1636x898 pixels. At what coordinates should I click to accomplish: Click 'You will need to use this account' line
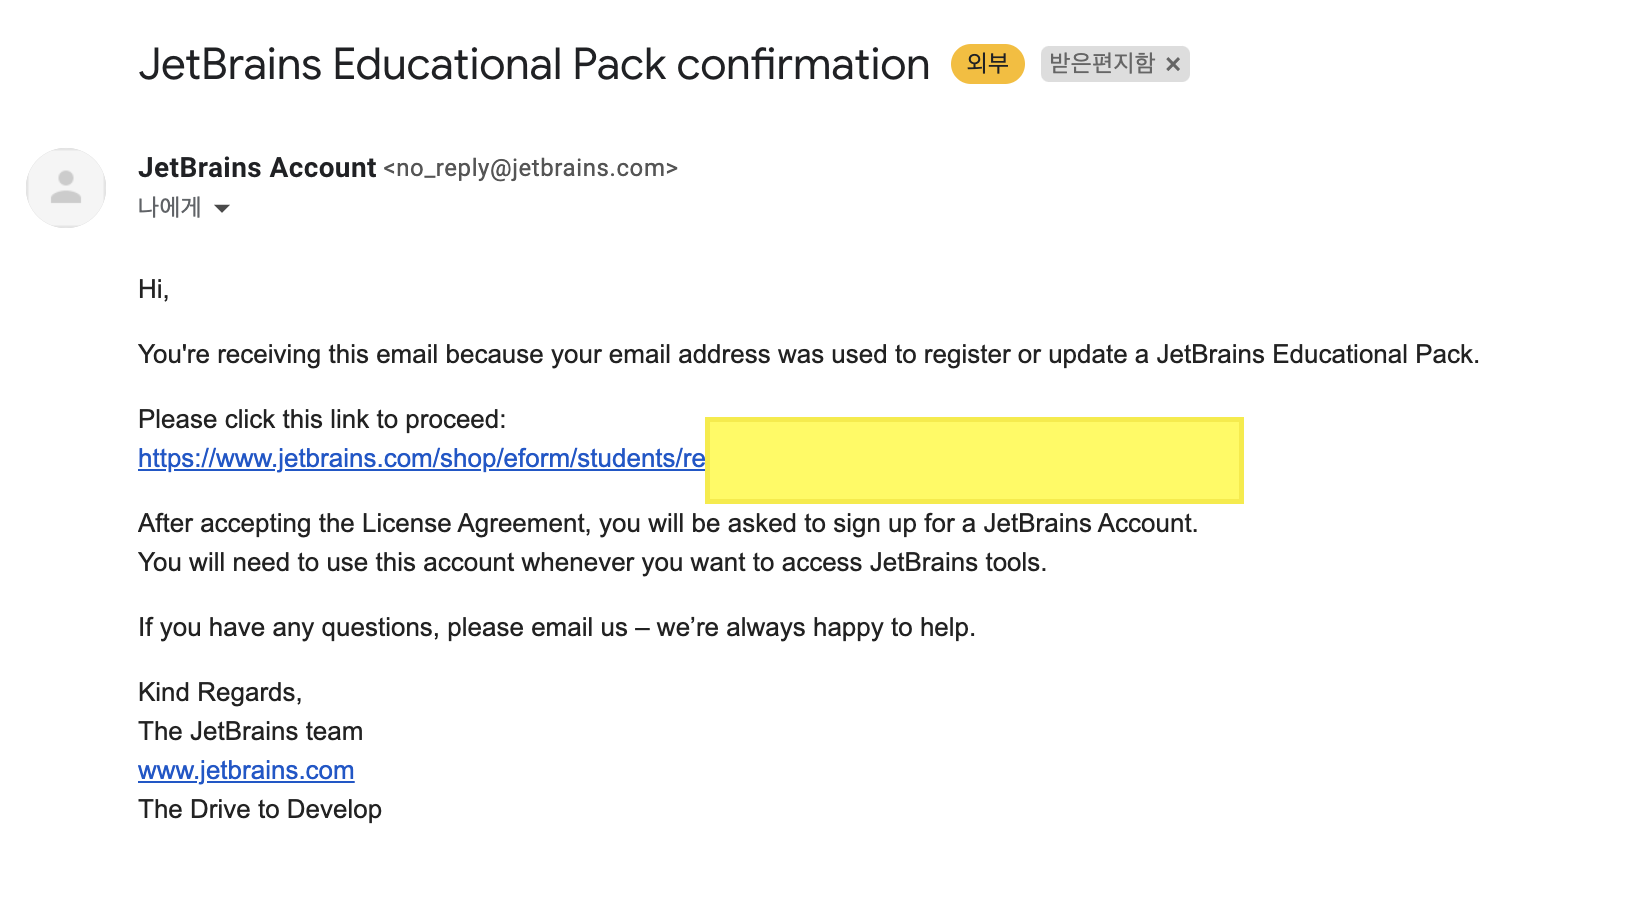592,562
